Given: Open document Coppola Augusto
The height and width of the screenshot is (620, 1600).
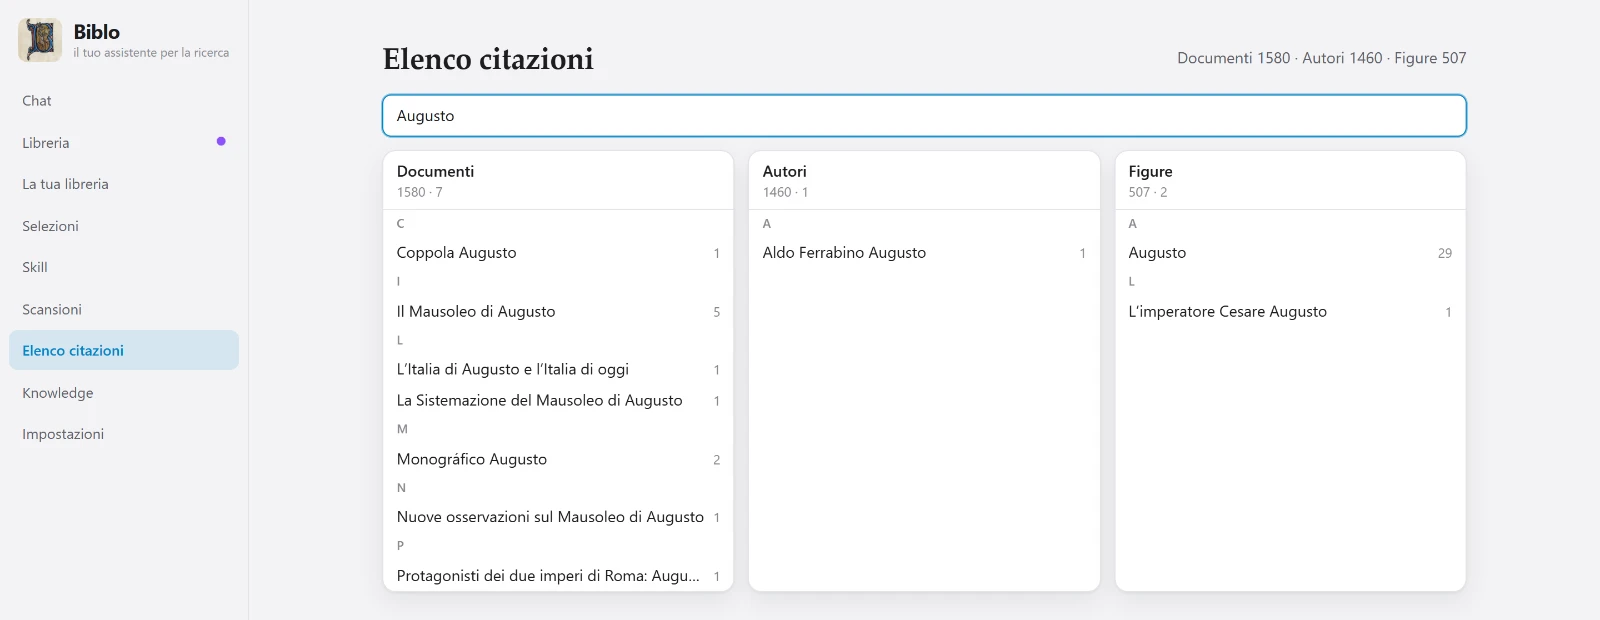Looking at the screenshot, I should pyautogui.click(x=558, y=253).
